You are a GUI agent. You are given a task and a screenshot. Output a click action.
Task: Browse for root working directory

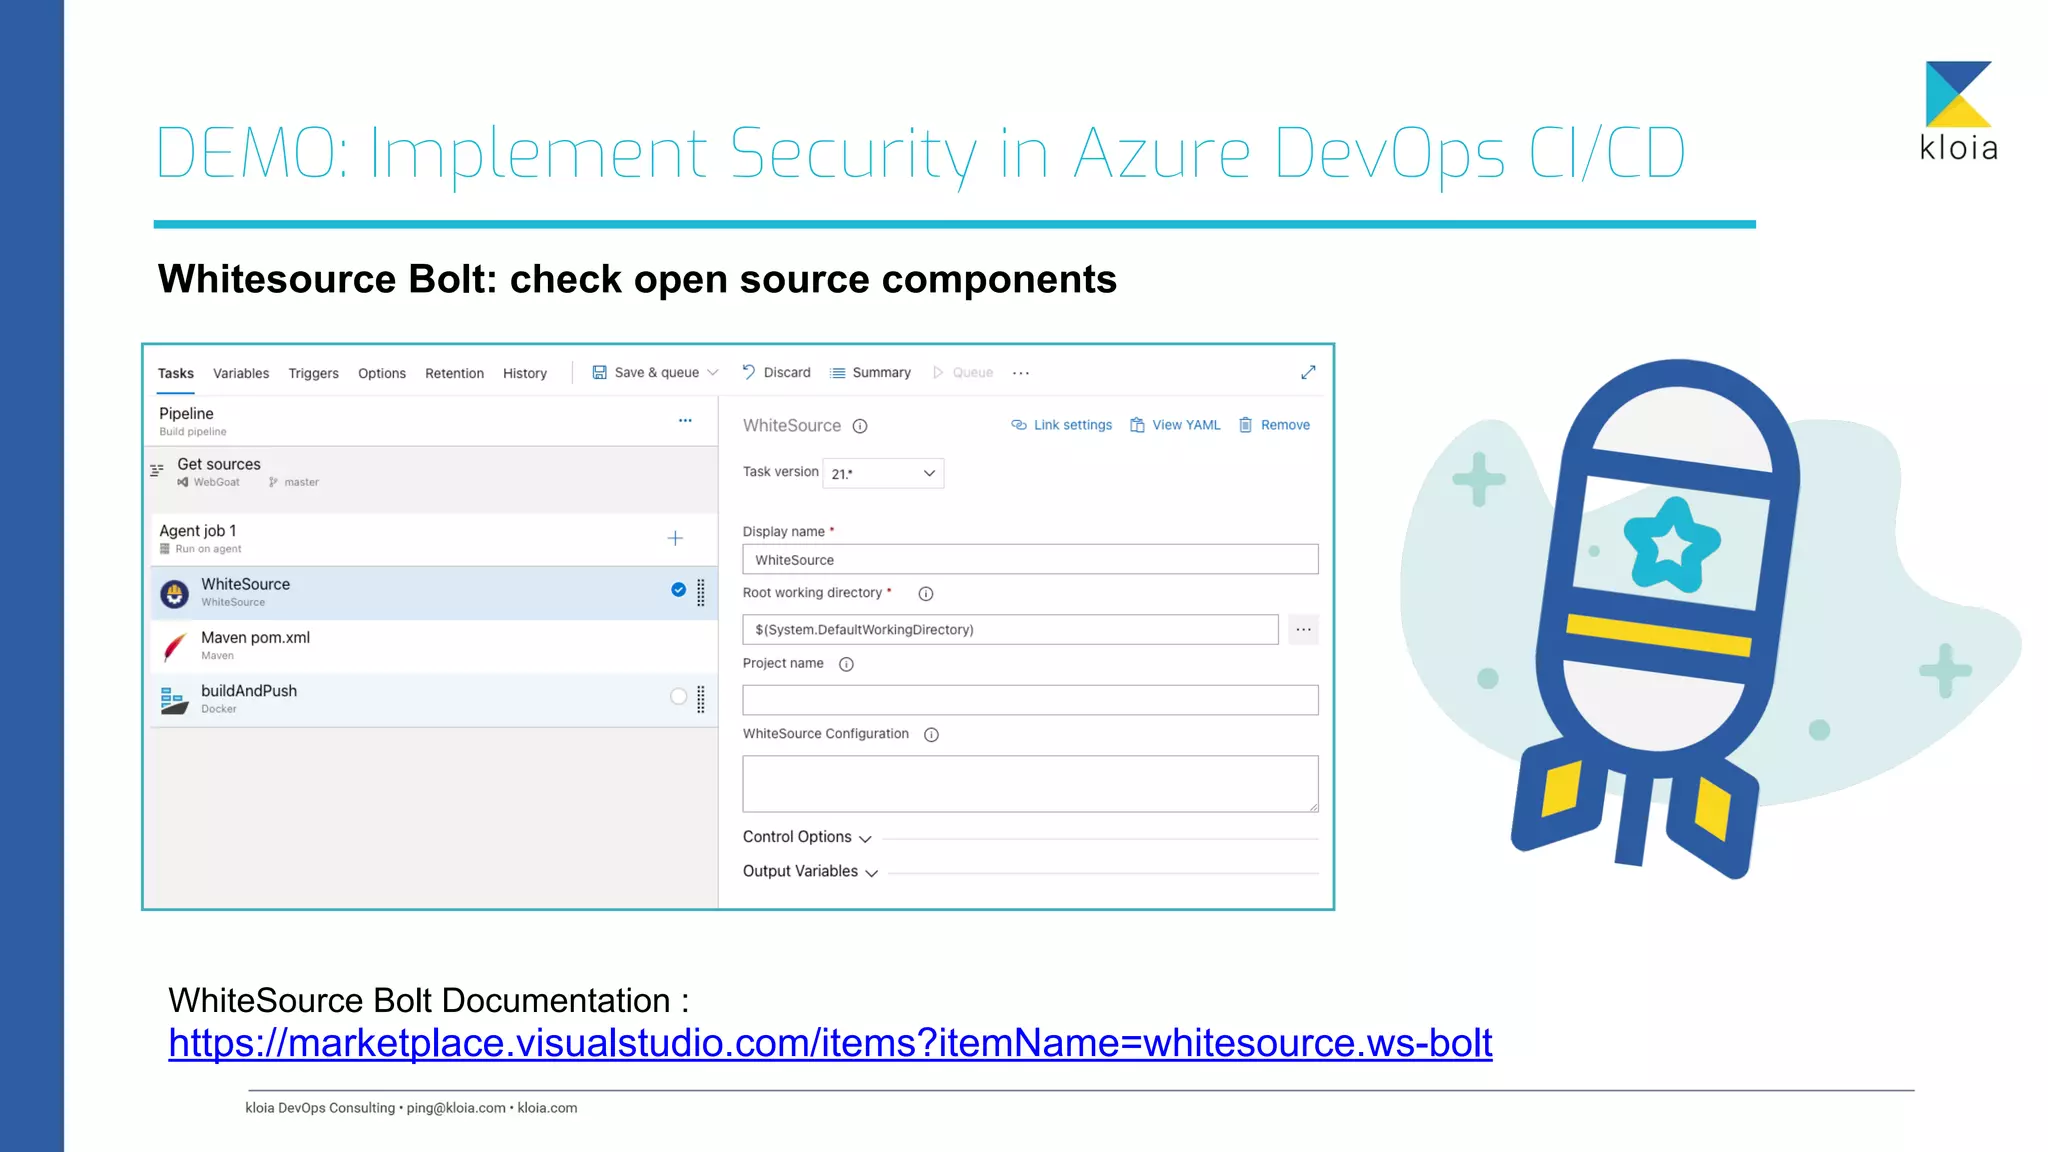coord(1303,629)
